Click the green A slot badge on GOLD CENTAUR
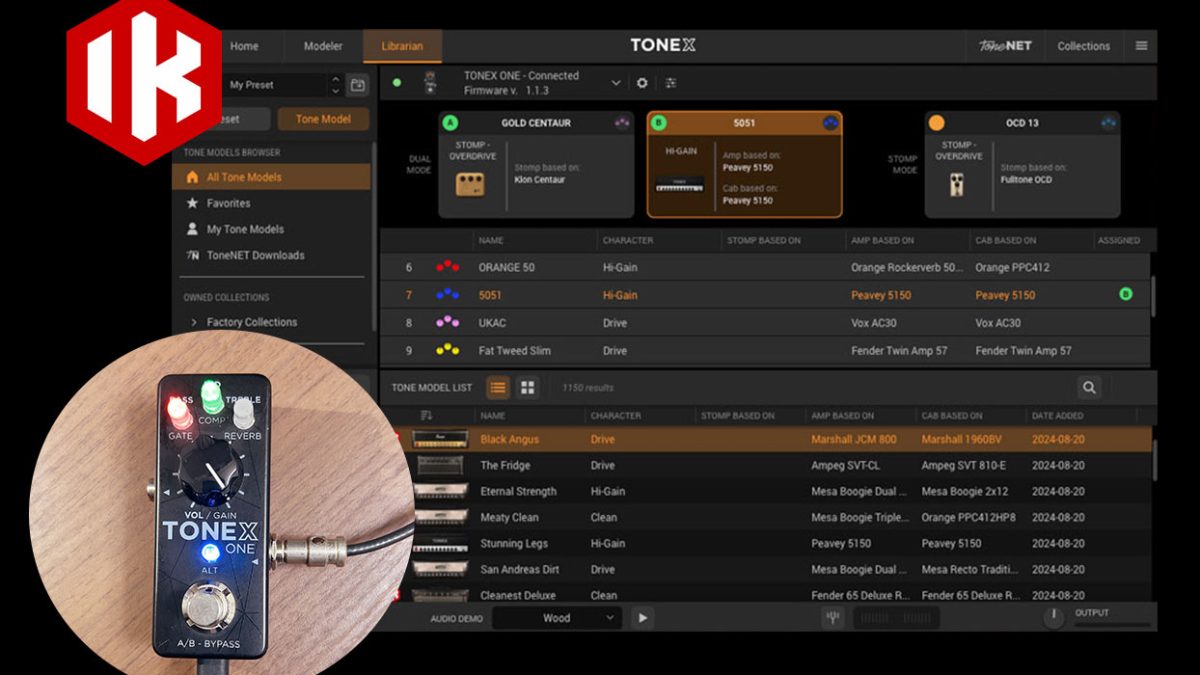The image size is (1200, 675). pos(450,123)
